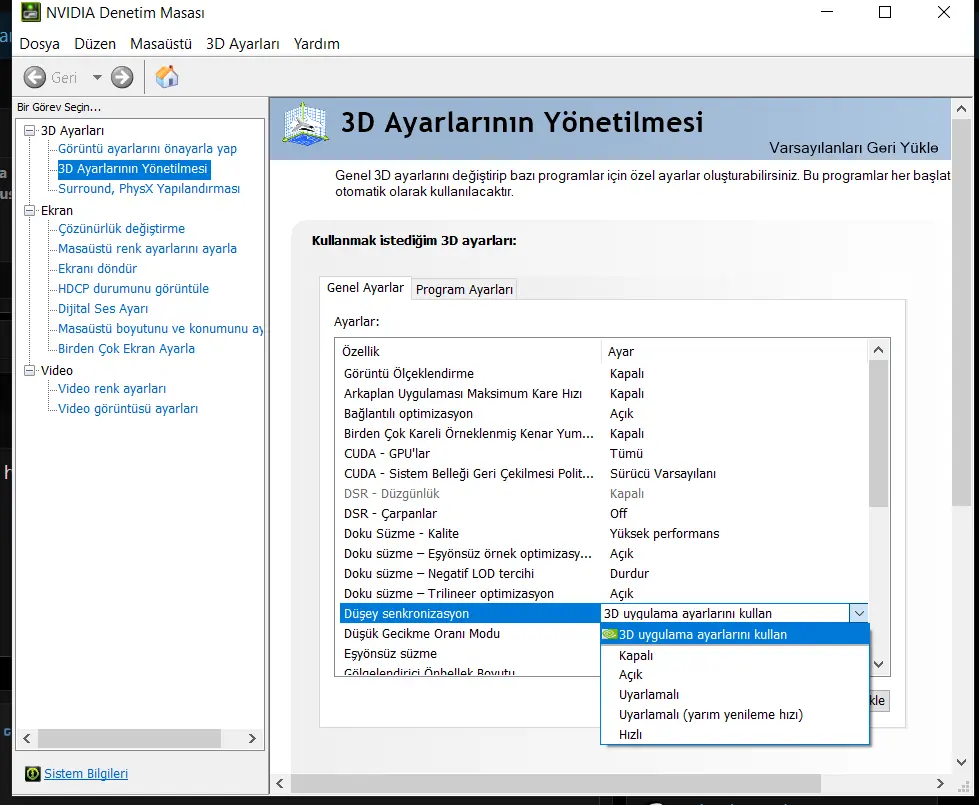The height and width of the screenshot is (805, 979).
Task: Click settings list scroll up arrow
Action: [878, 350]
